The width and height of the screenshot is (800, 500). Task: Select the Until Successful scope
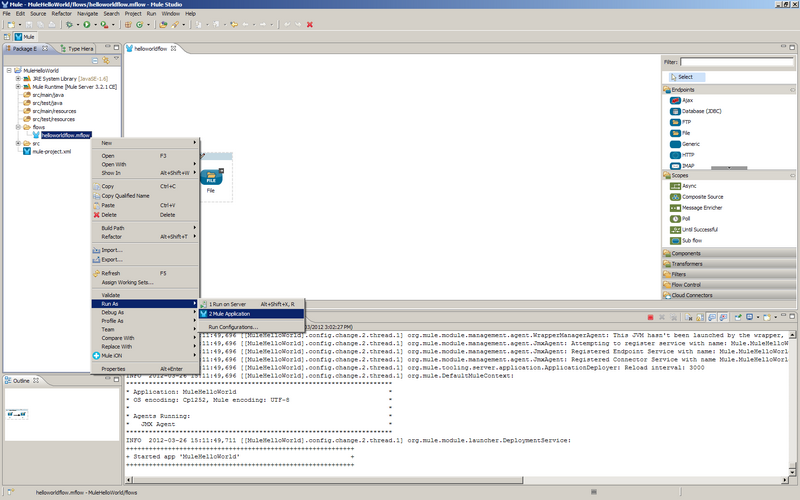tap(694, 230)
